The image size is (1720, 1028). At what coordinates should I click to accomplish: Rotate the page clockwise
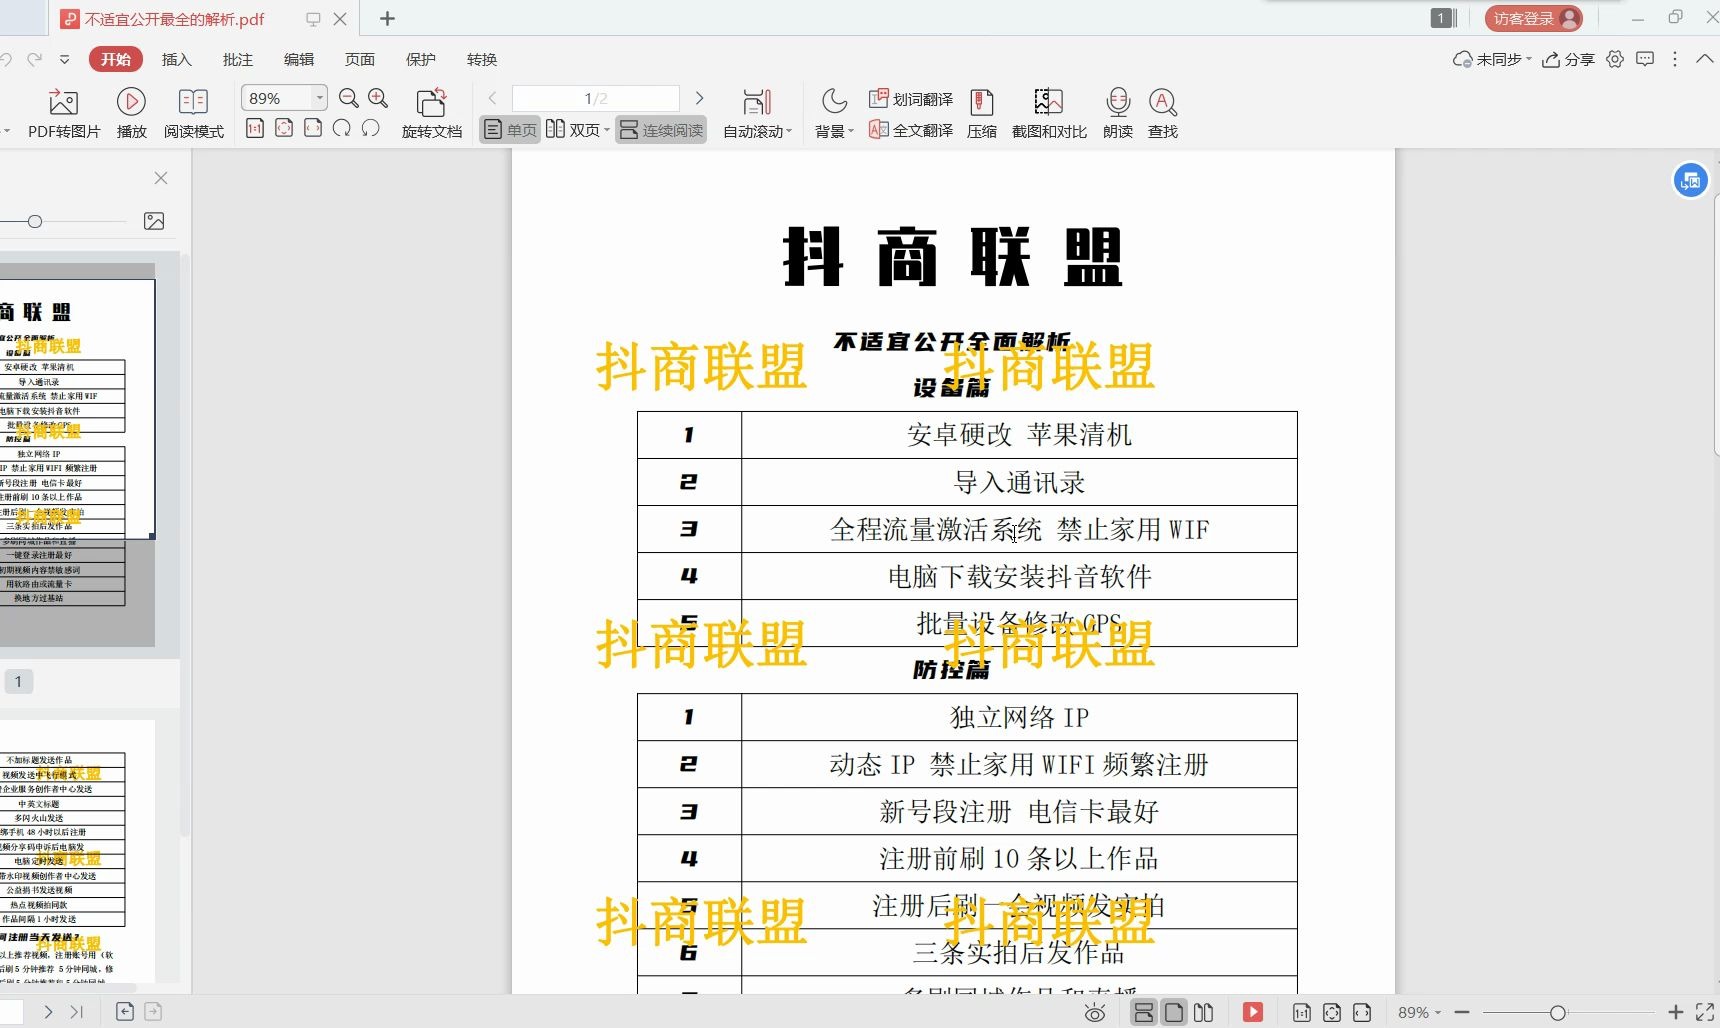342,128
